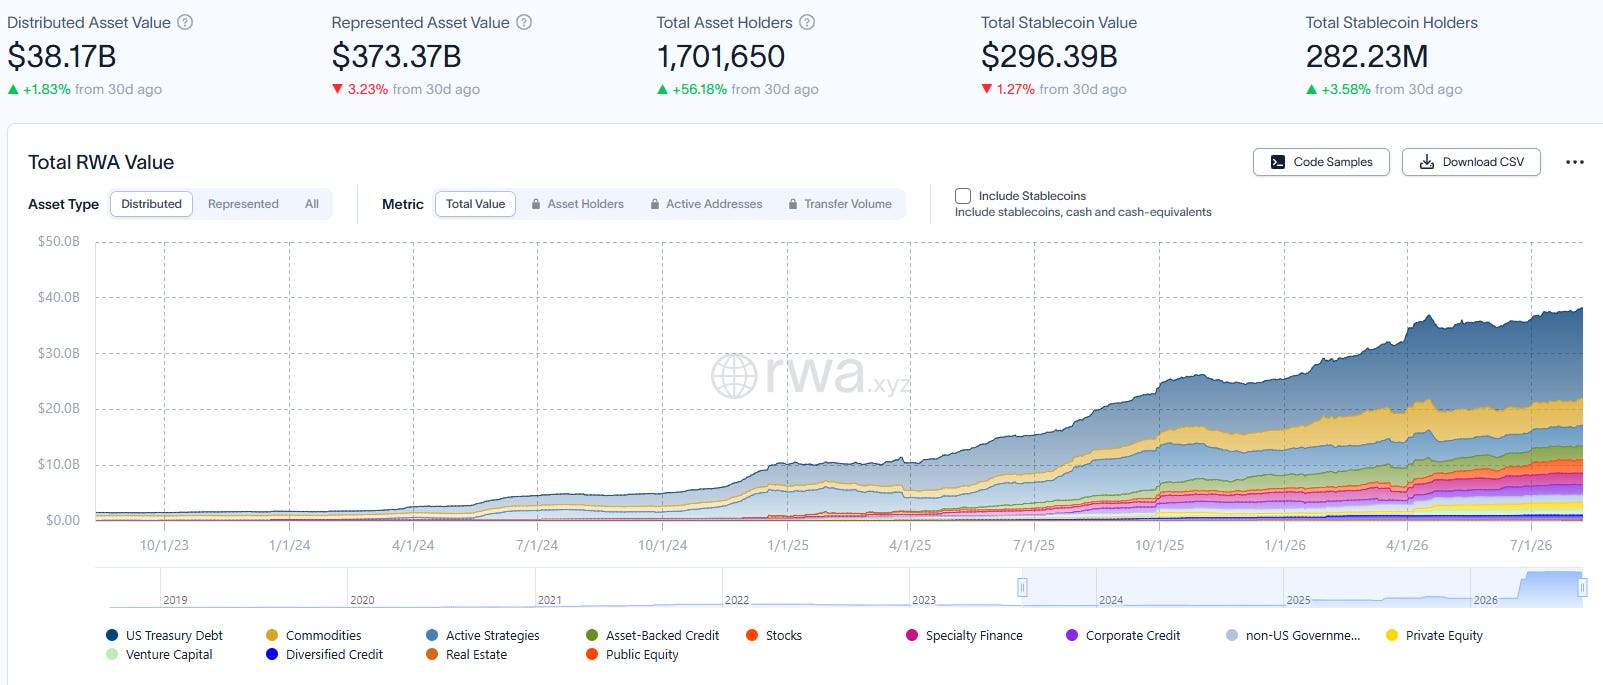This screenshot has height=685, width=1603.
Task: Click the lock icon beside Asset Holders
Action: click(x=537, y=204)
